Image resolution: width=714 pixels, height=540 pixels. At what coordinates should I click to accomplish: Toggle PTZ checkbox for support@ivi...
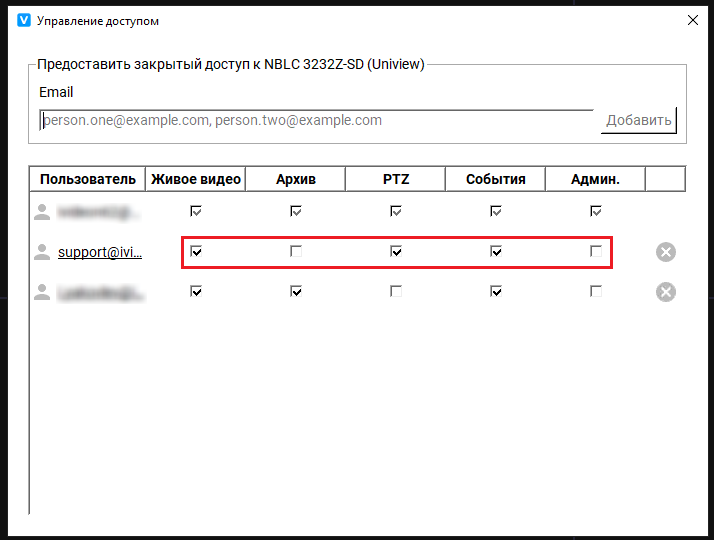[x=396, y=251]
